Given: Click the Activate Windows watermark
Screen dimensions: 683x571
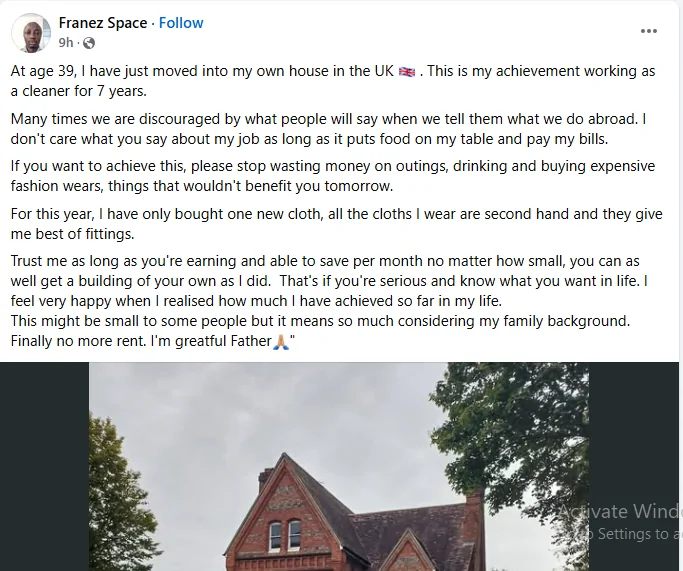Looking at the screenshot, I should click(620, 512).
